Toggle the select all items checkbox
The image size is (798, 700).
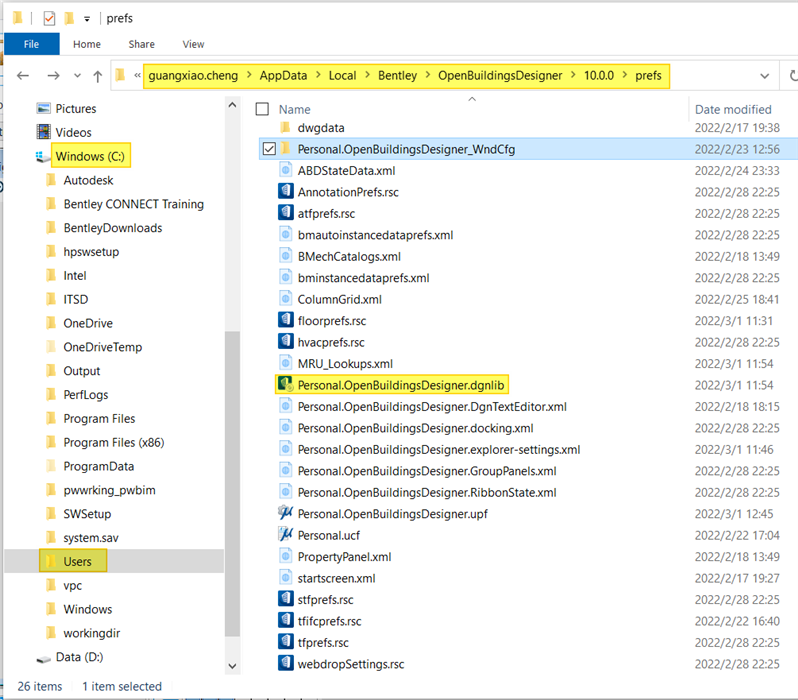(262, 109)
